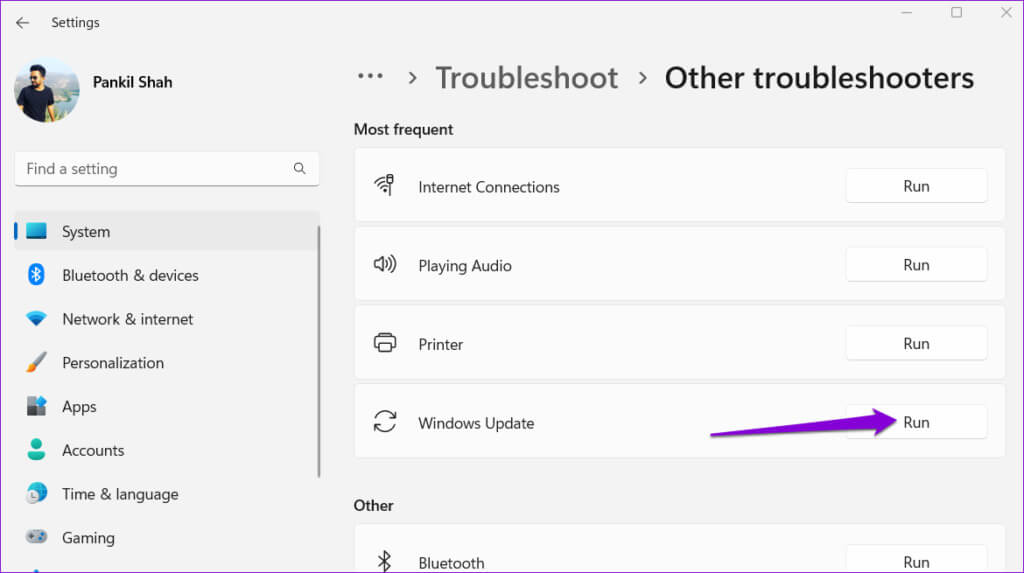Click the System monitor icon
The width and height of the screenshot is (1024, 573).
37,231
